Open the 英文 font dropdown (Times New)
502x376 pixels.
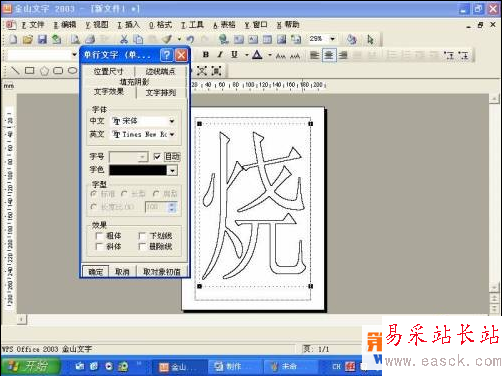click(172, 135)
